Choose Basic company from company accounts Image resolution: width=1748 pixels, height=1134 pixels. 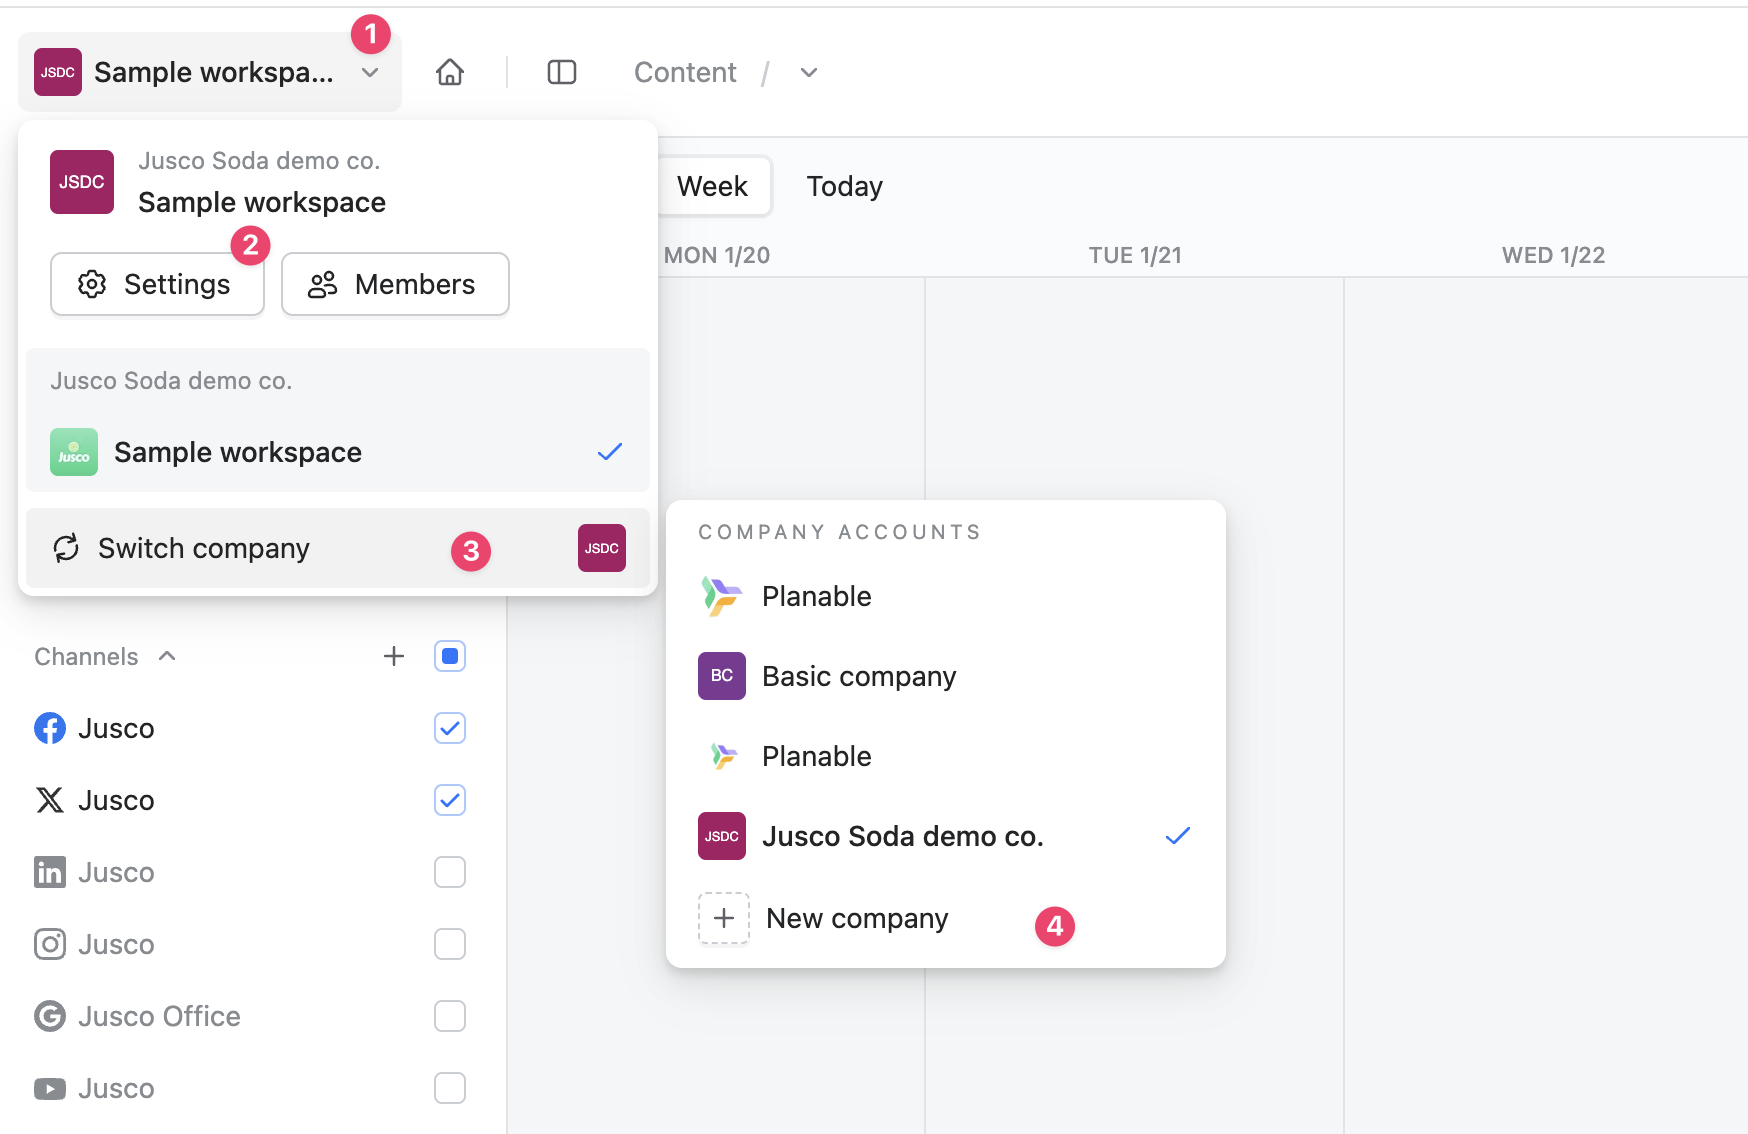pyautogui.click(x=858, y=676)
